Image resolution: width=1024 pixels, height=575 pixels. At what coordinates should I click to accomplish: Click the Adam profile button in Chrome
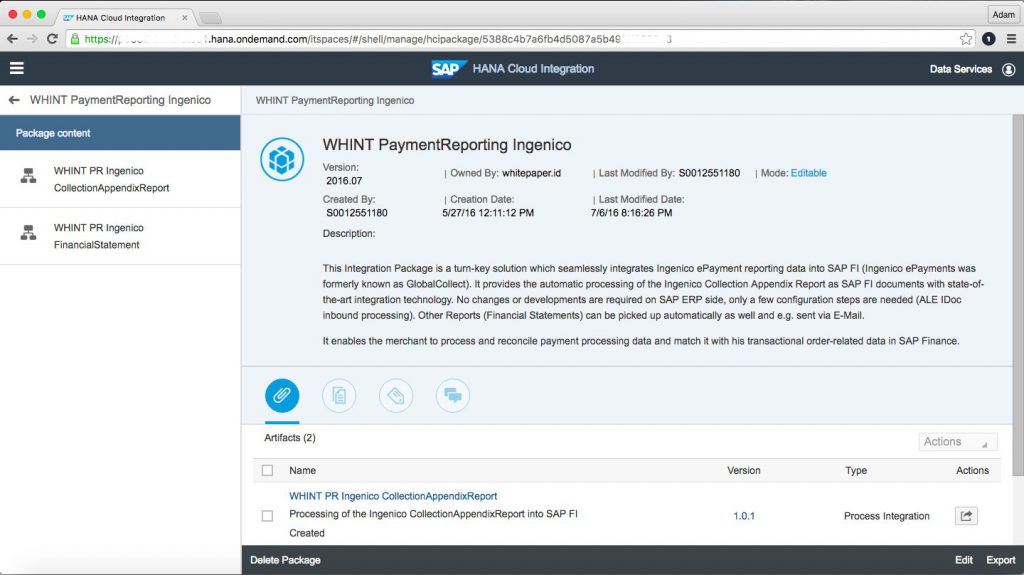tap(1004, 14)
